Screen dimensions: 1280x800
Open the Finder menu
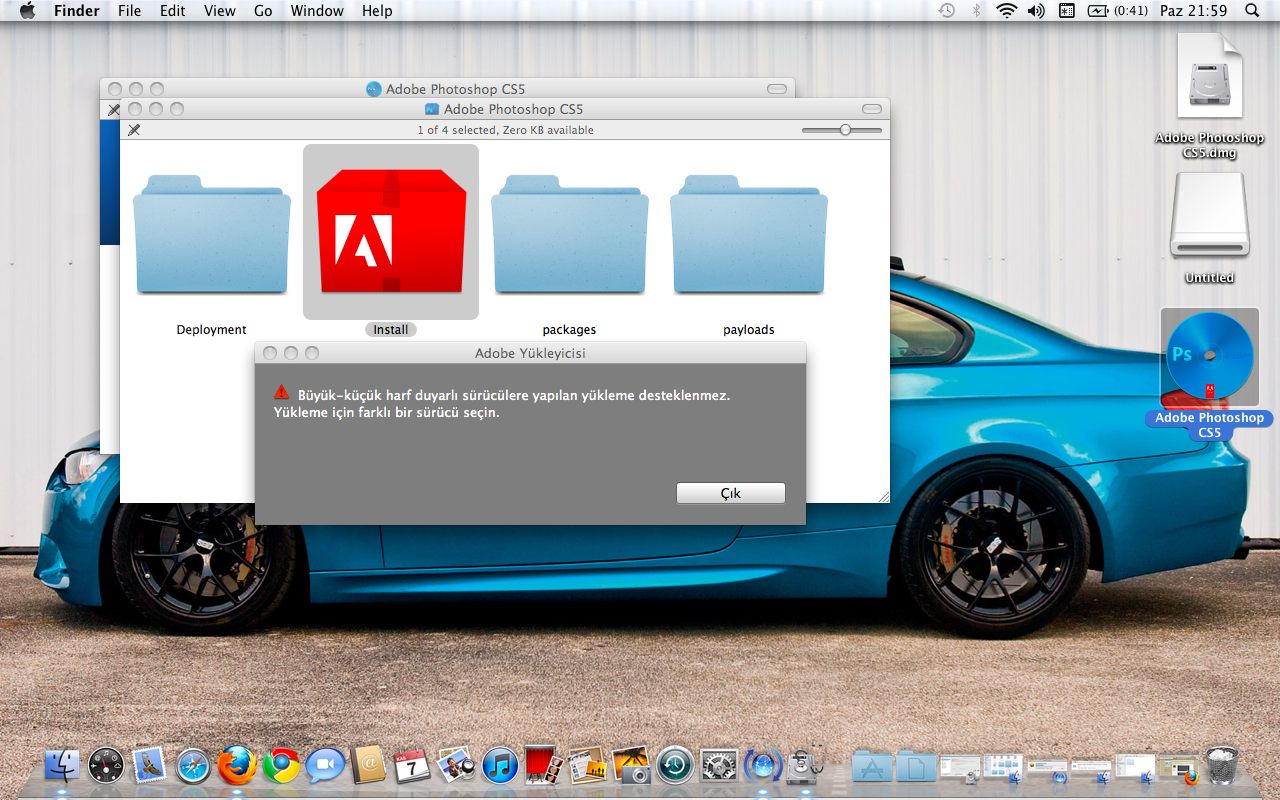pyautogui.click(x=76, y=11)
